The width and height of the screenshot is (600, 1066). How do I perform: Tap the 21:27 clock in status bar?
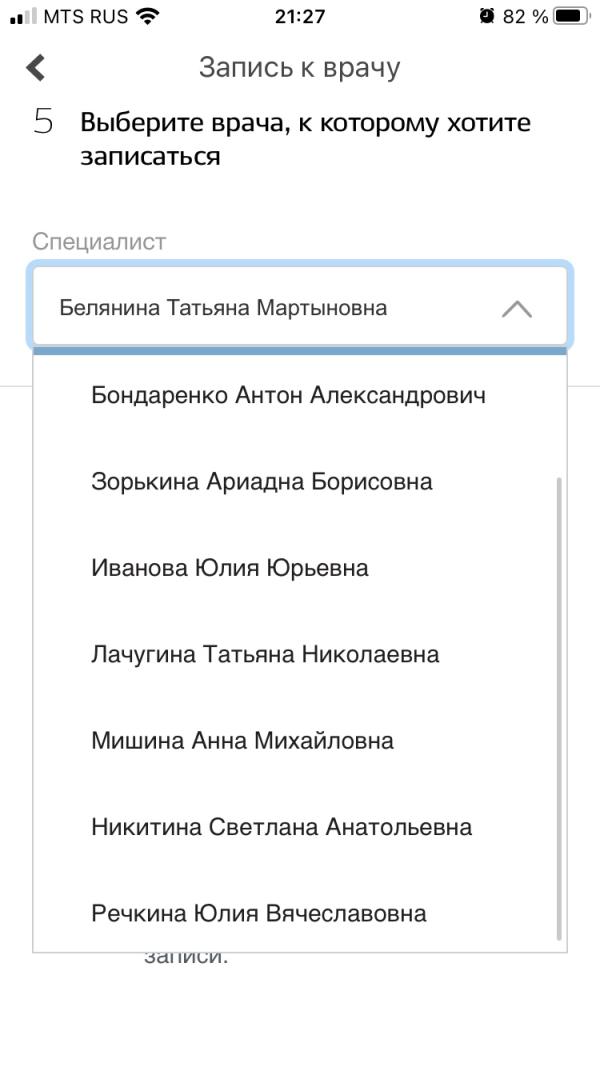pos(300,16)
